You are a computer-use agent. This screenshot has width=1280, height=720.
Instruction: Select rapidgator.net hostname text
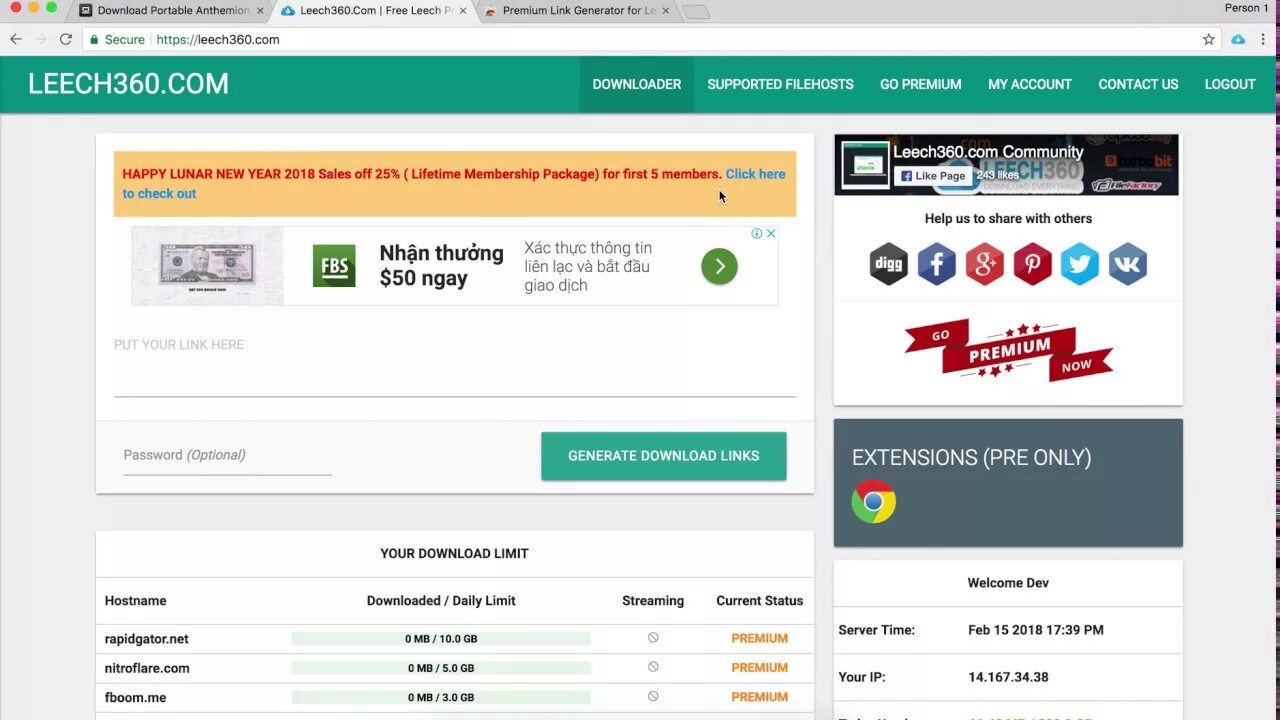click(147, 638)
